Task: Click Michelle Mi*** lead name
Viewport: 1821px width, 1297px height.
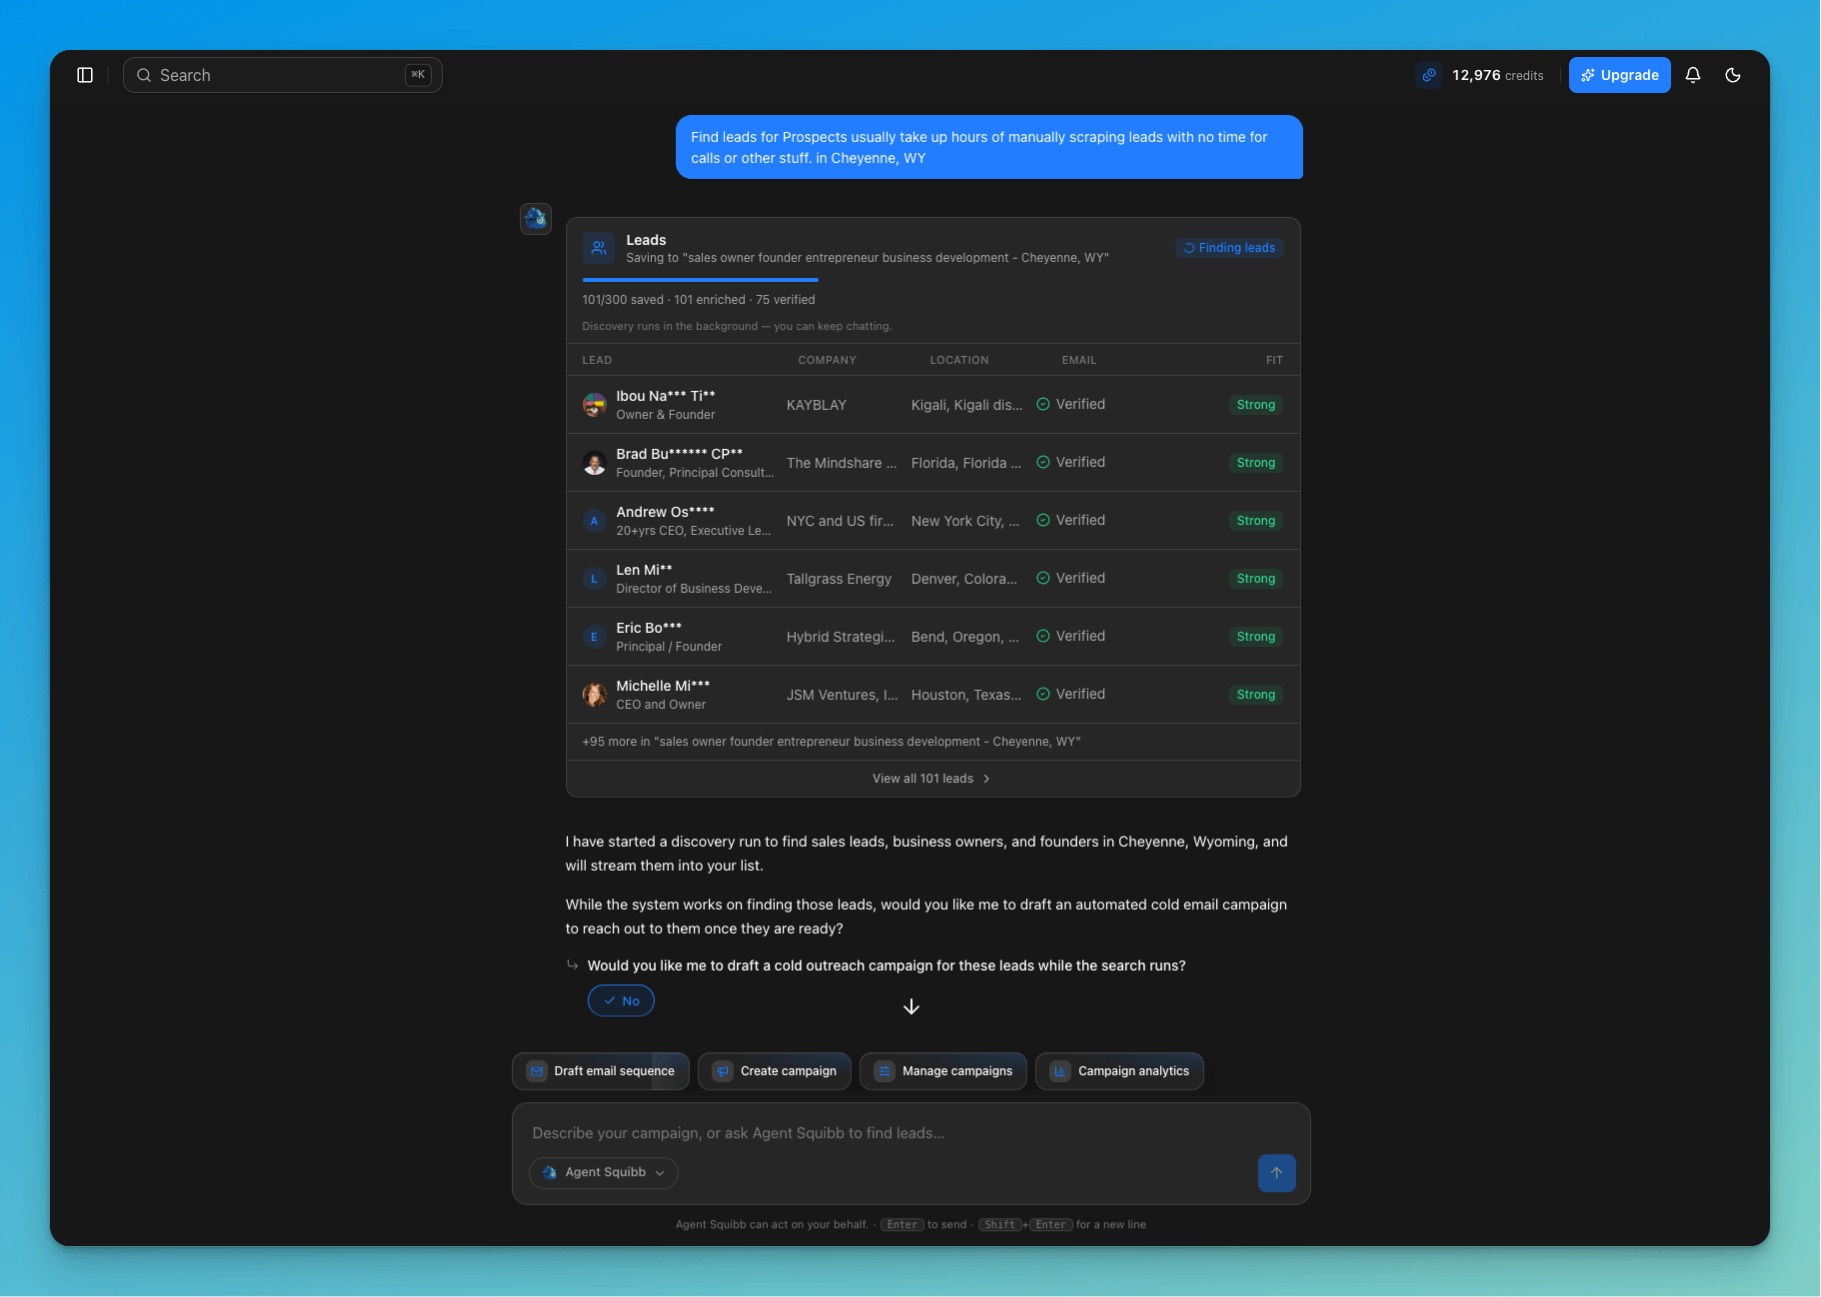Action: pos(663,686)
